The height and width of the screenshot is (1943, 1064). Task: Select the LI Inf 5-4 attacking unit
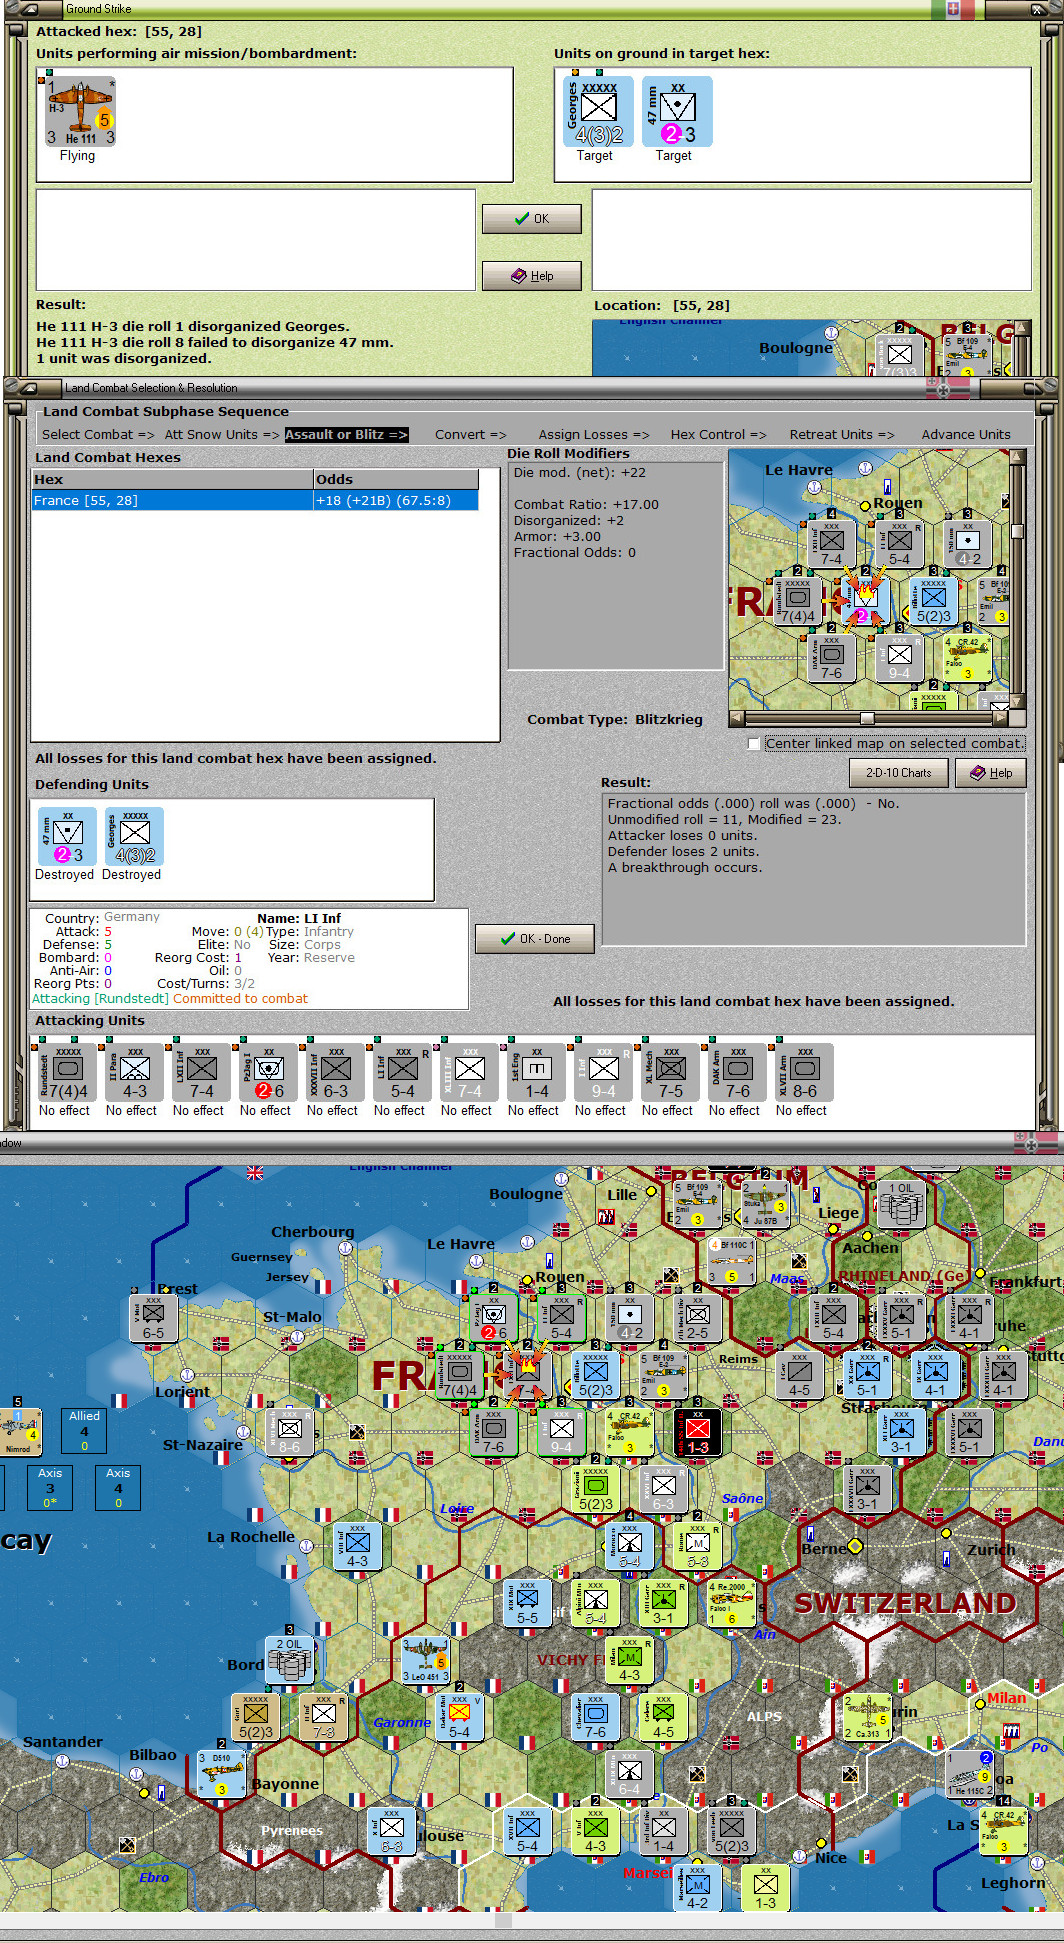(402, 1072)
